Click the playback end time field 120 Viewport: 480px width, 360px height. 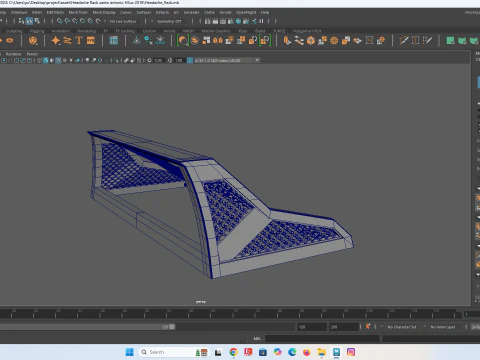[311, 327]
